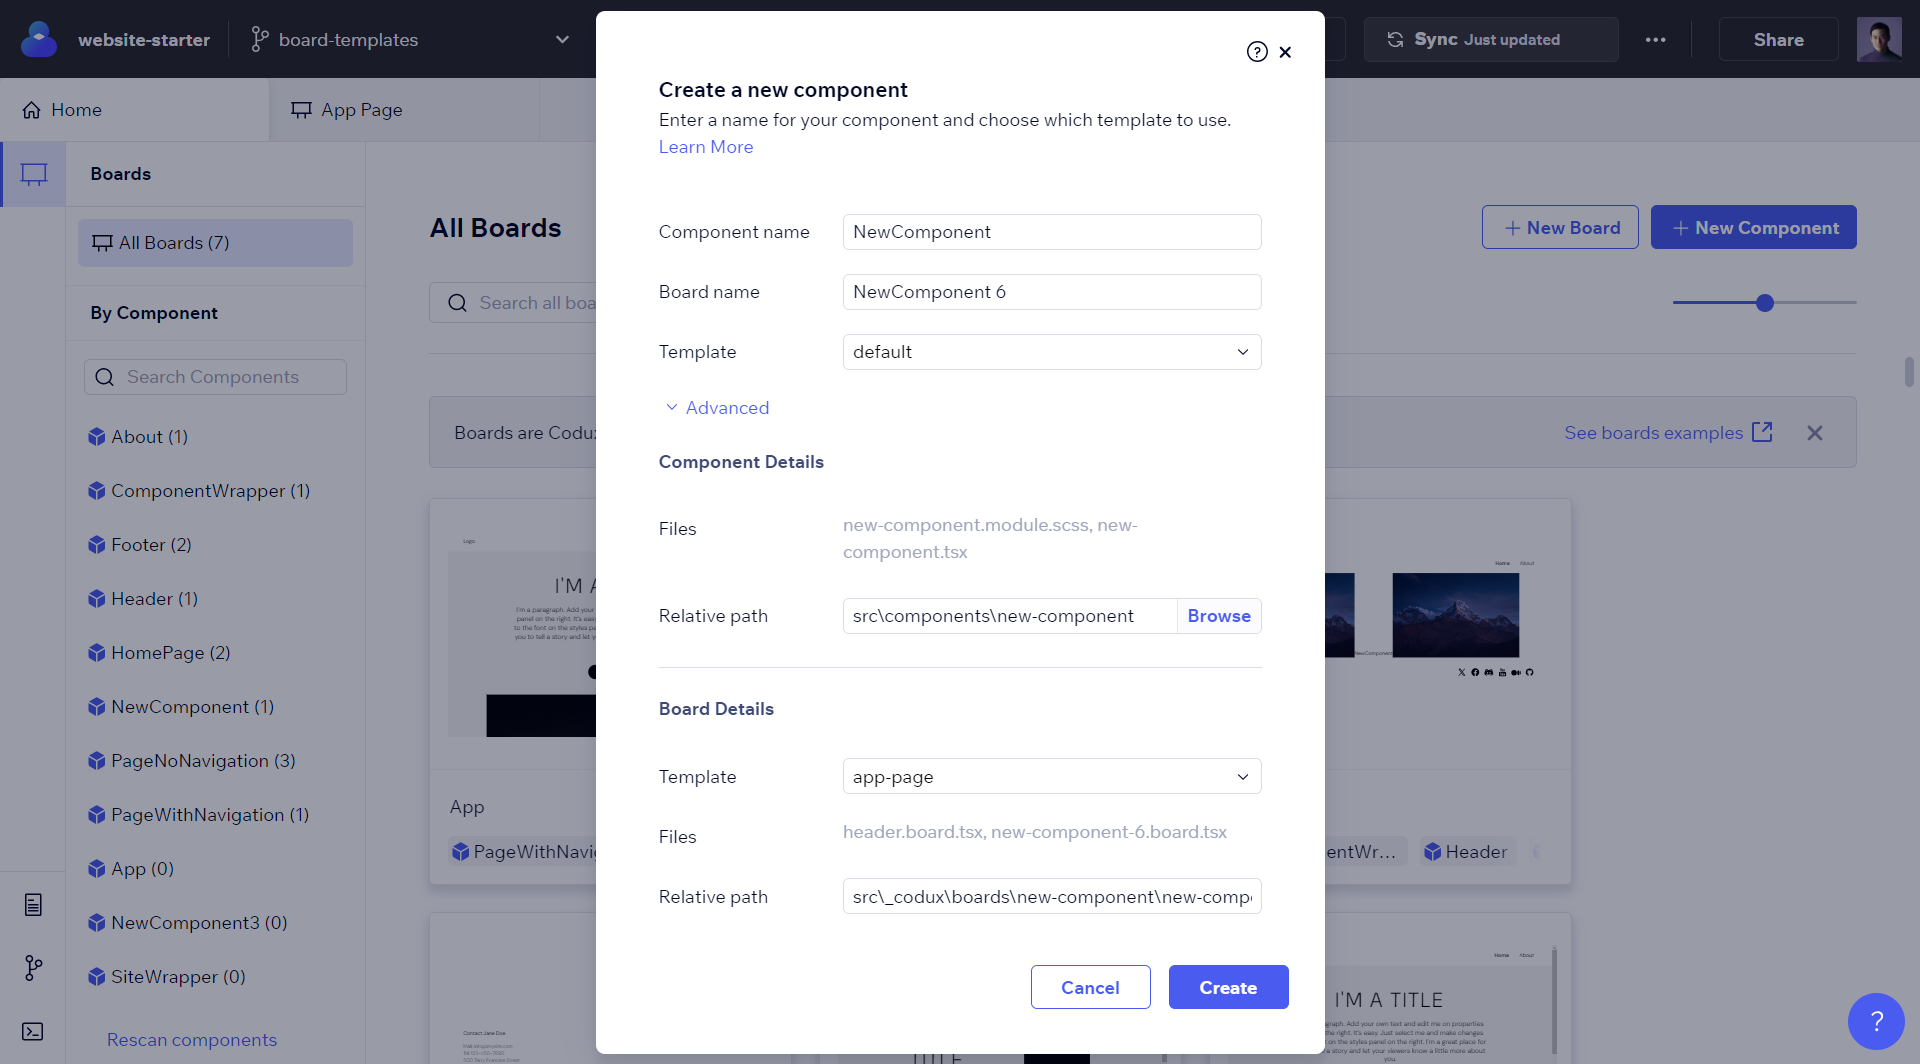The image size is (1920, 1064).
Task: Click the board Relative path field
Action: click(x=1052, y=896)
